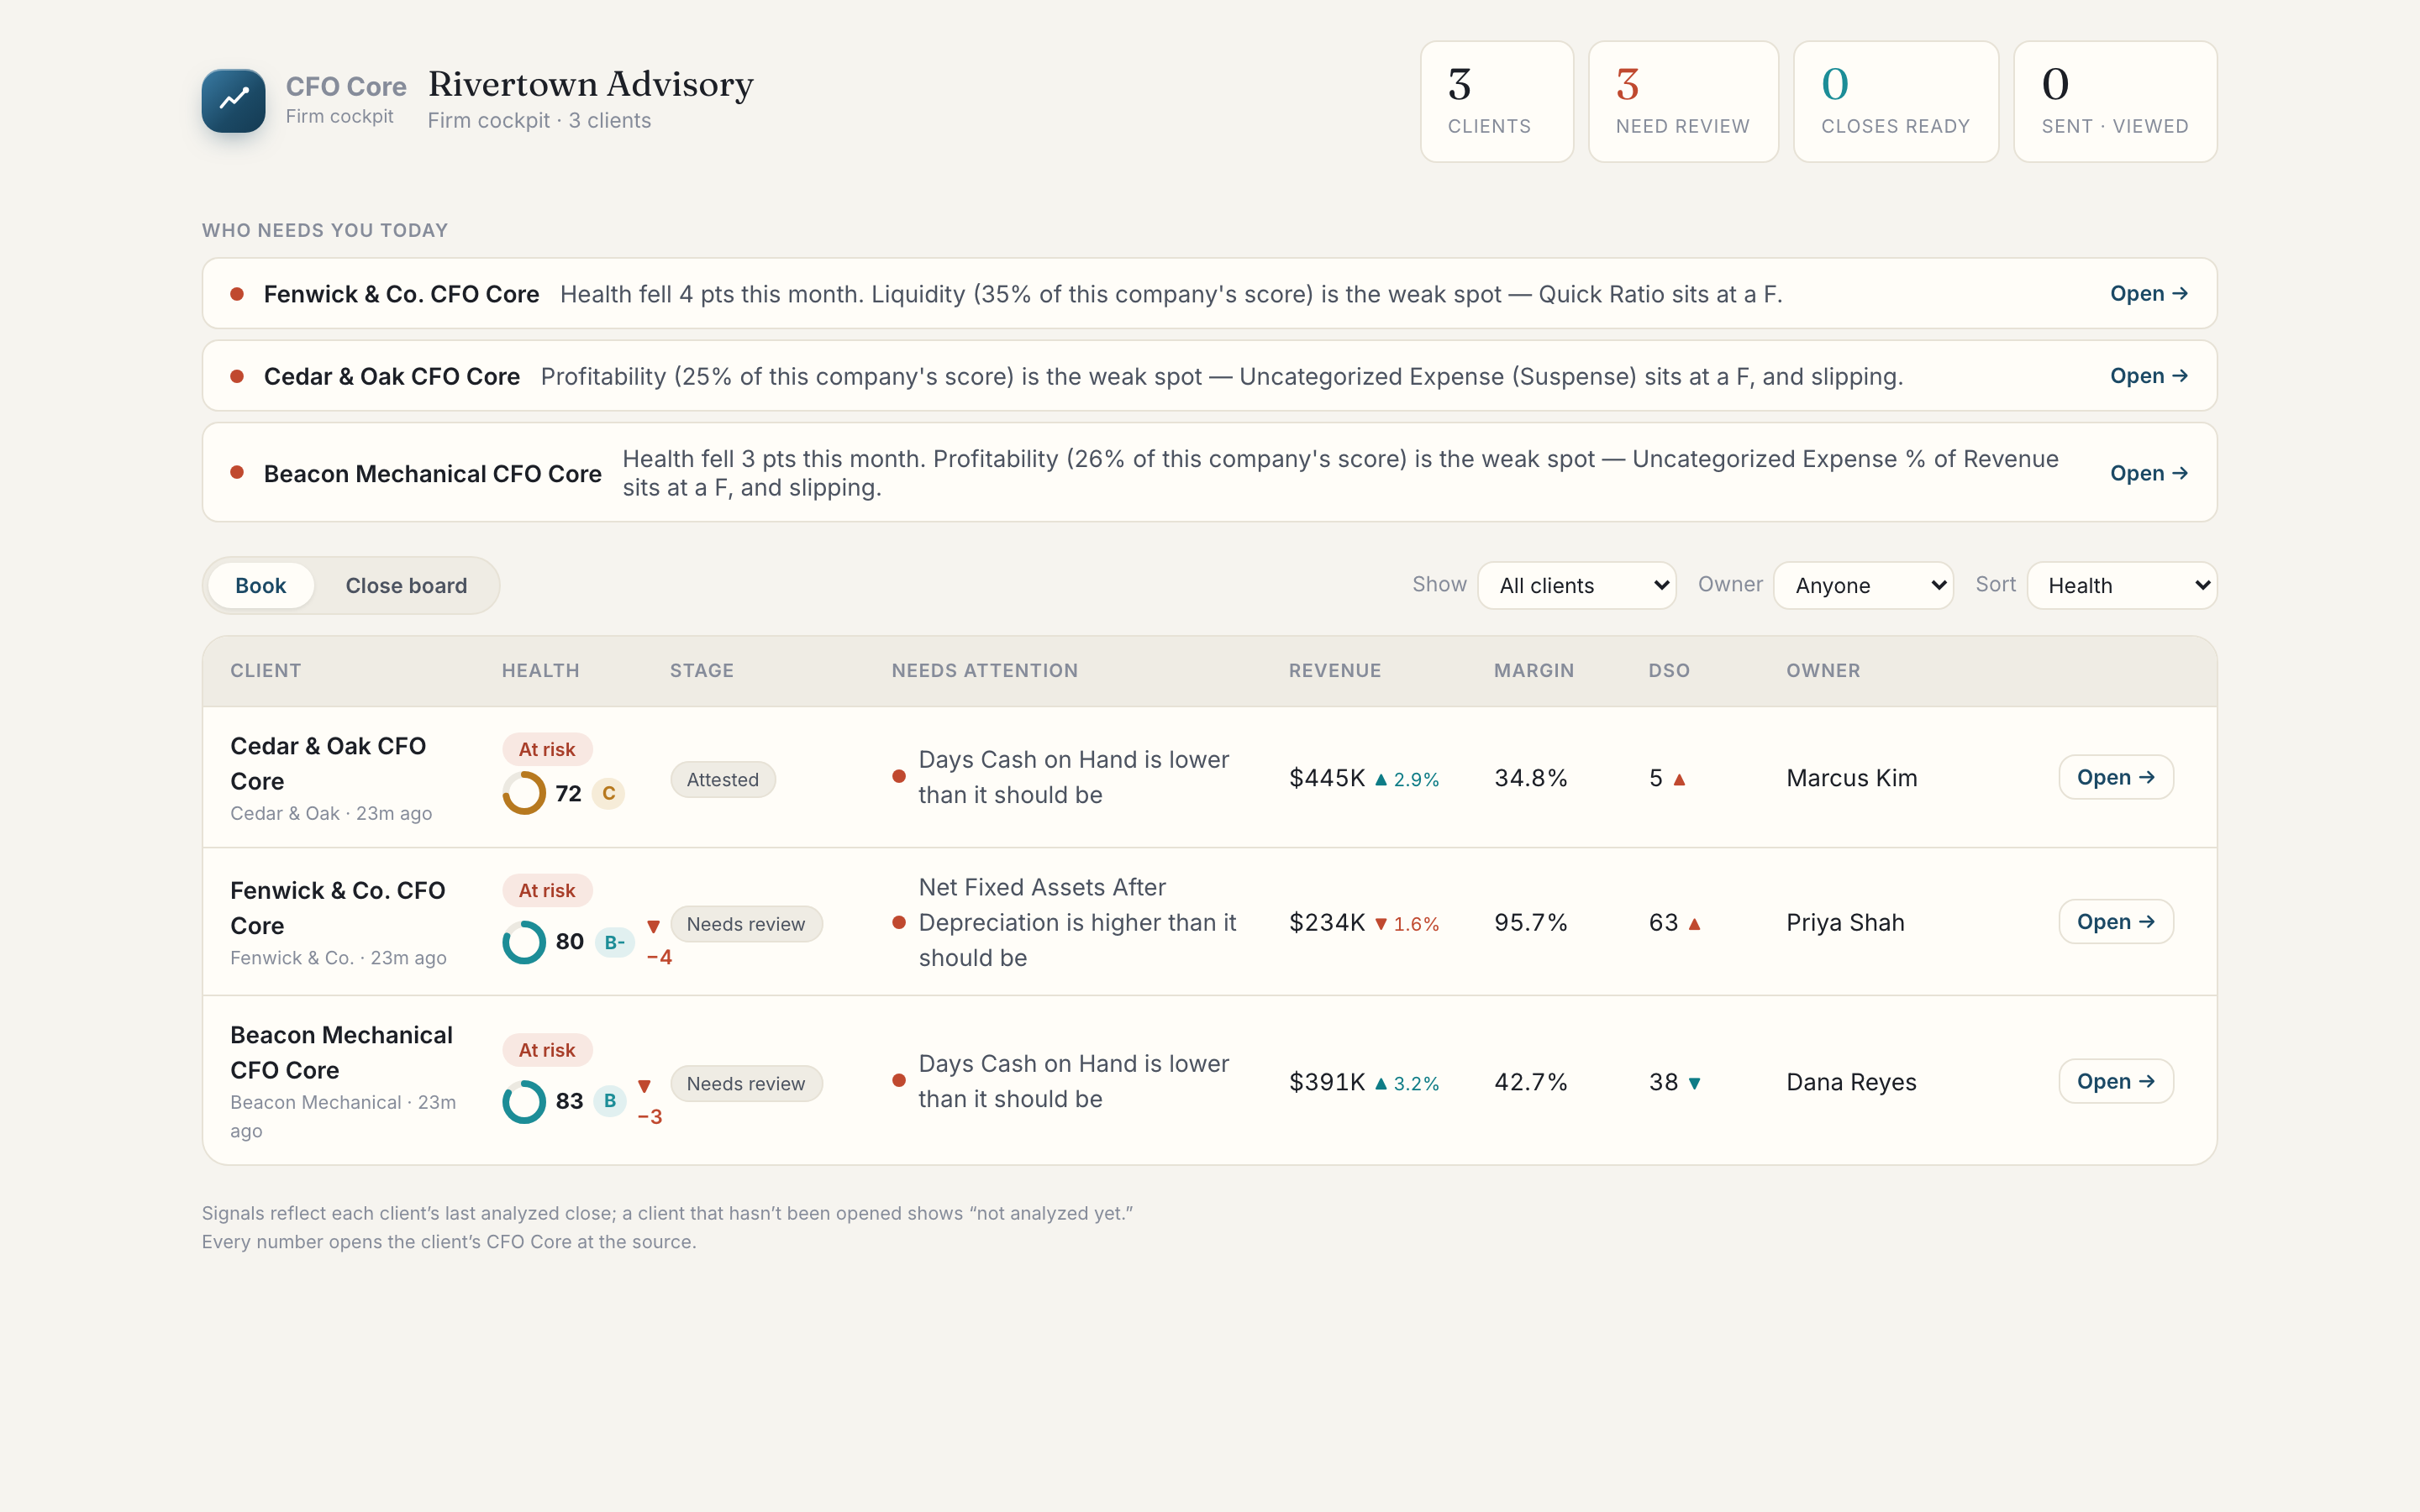This screenshot has width=2420, height=1512.
Task: Click owner name Priya Shah
Action: pos(1845,922)
